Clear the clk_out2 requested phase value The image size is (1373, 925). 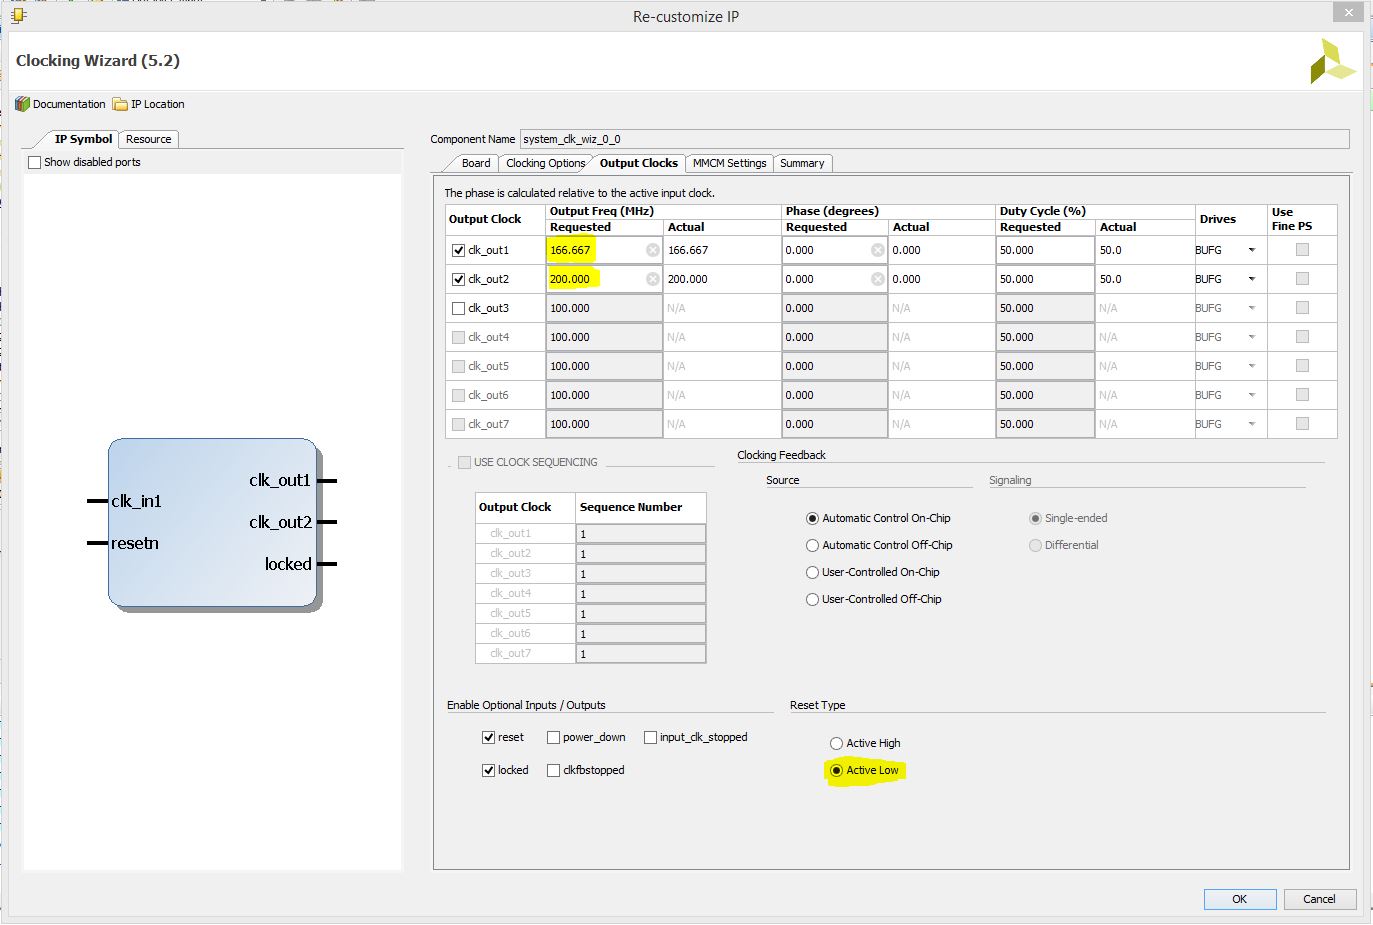tap(877, 279)
